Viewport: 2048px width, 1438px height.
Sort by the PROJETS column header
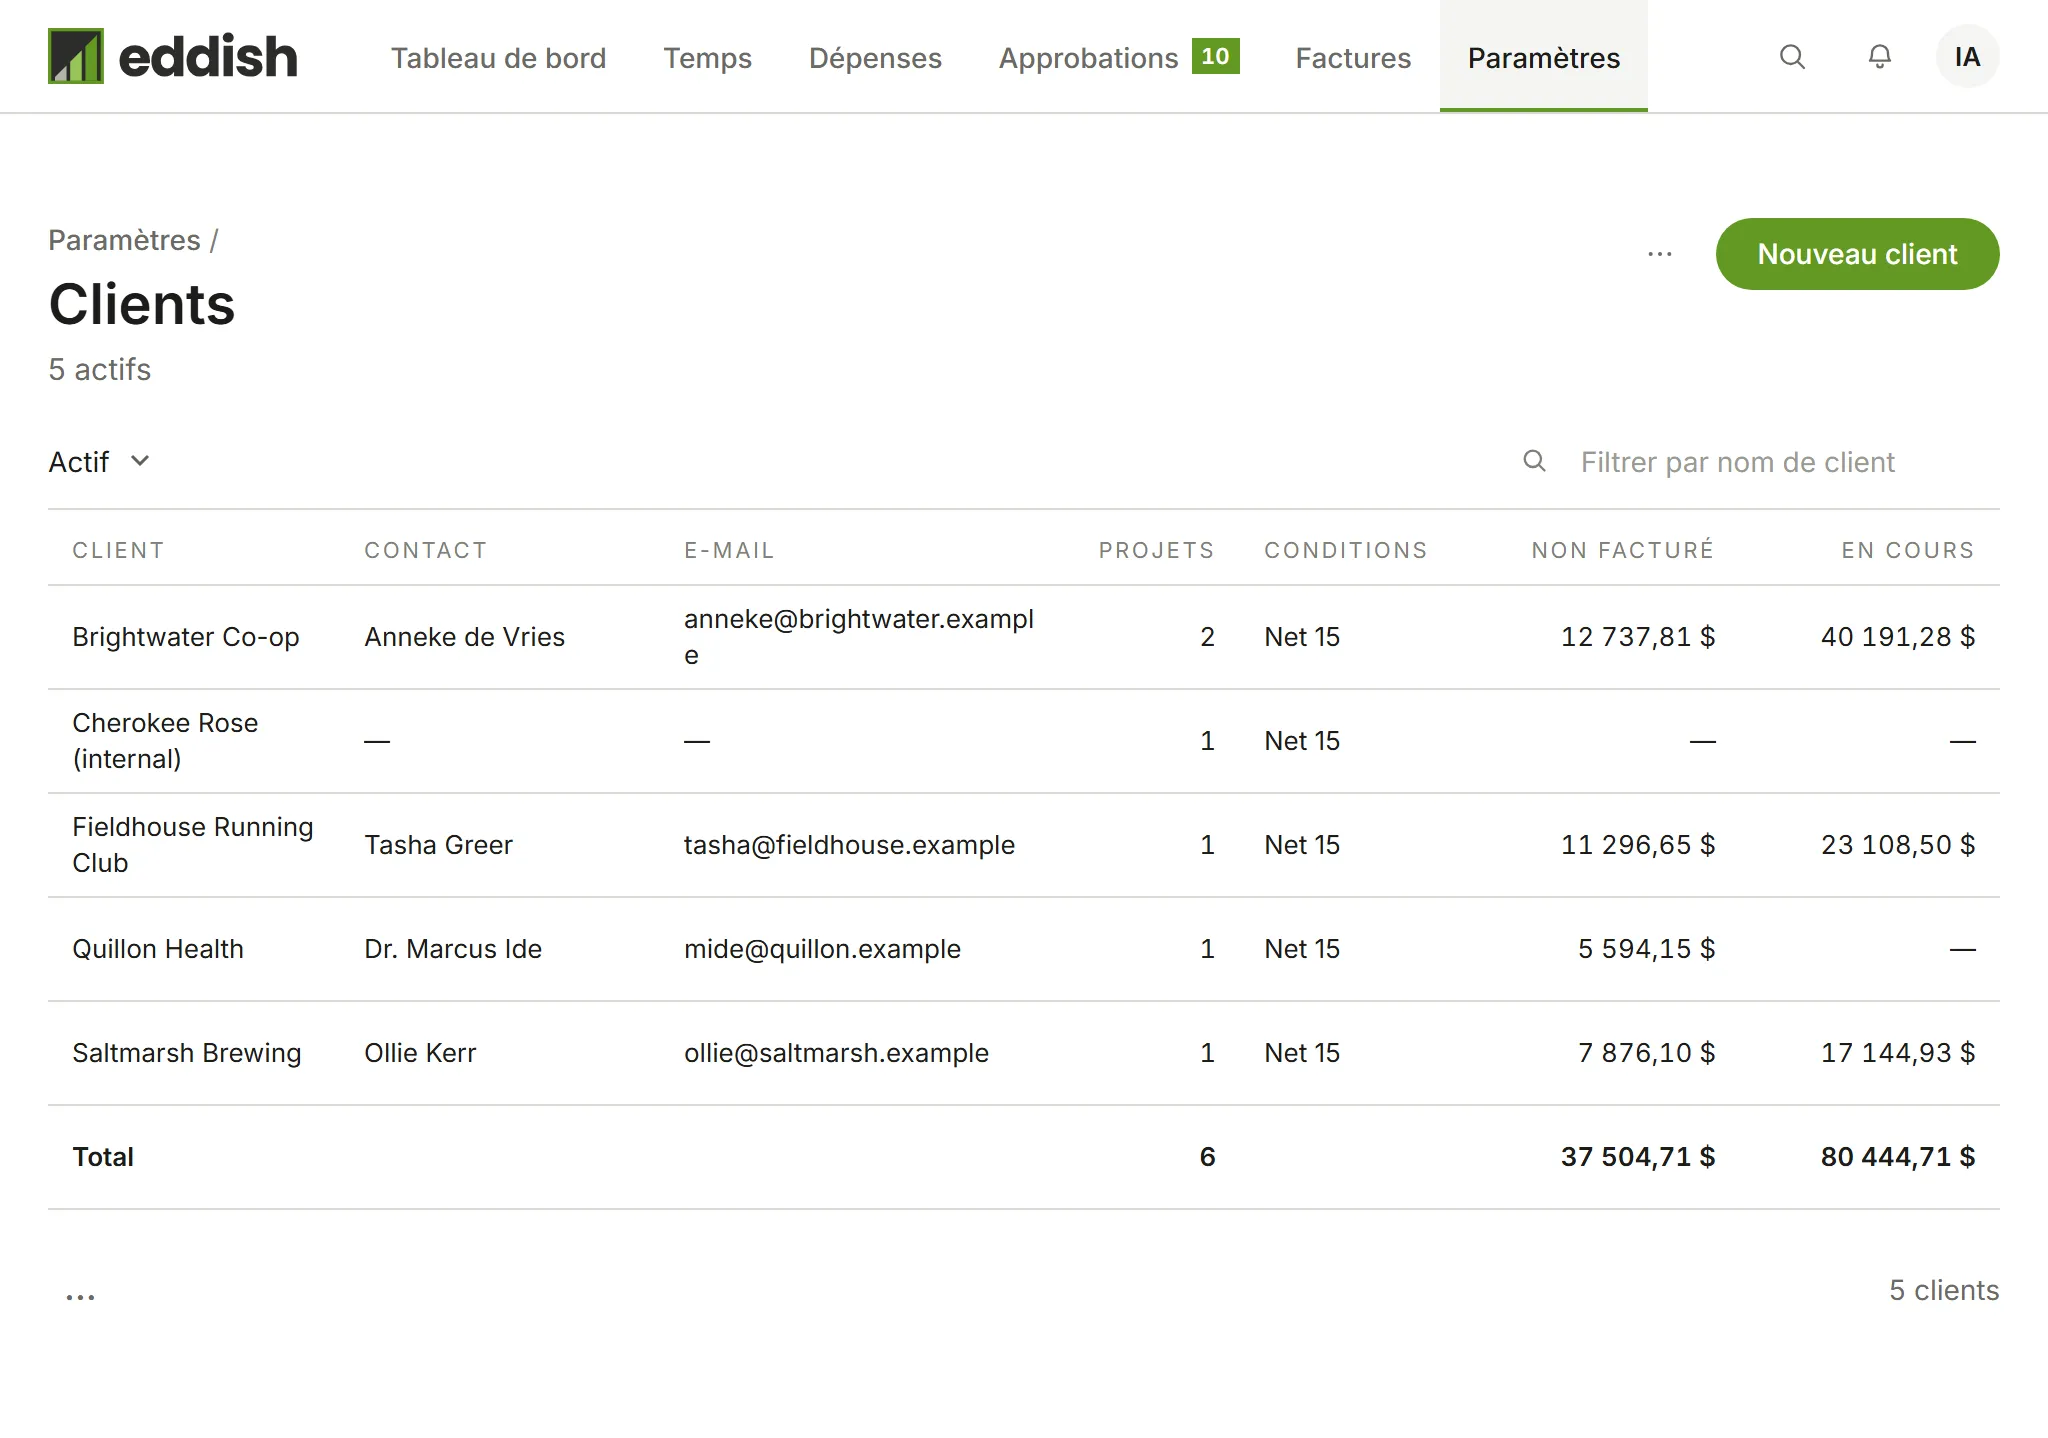[x=1156, y=550]
